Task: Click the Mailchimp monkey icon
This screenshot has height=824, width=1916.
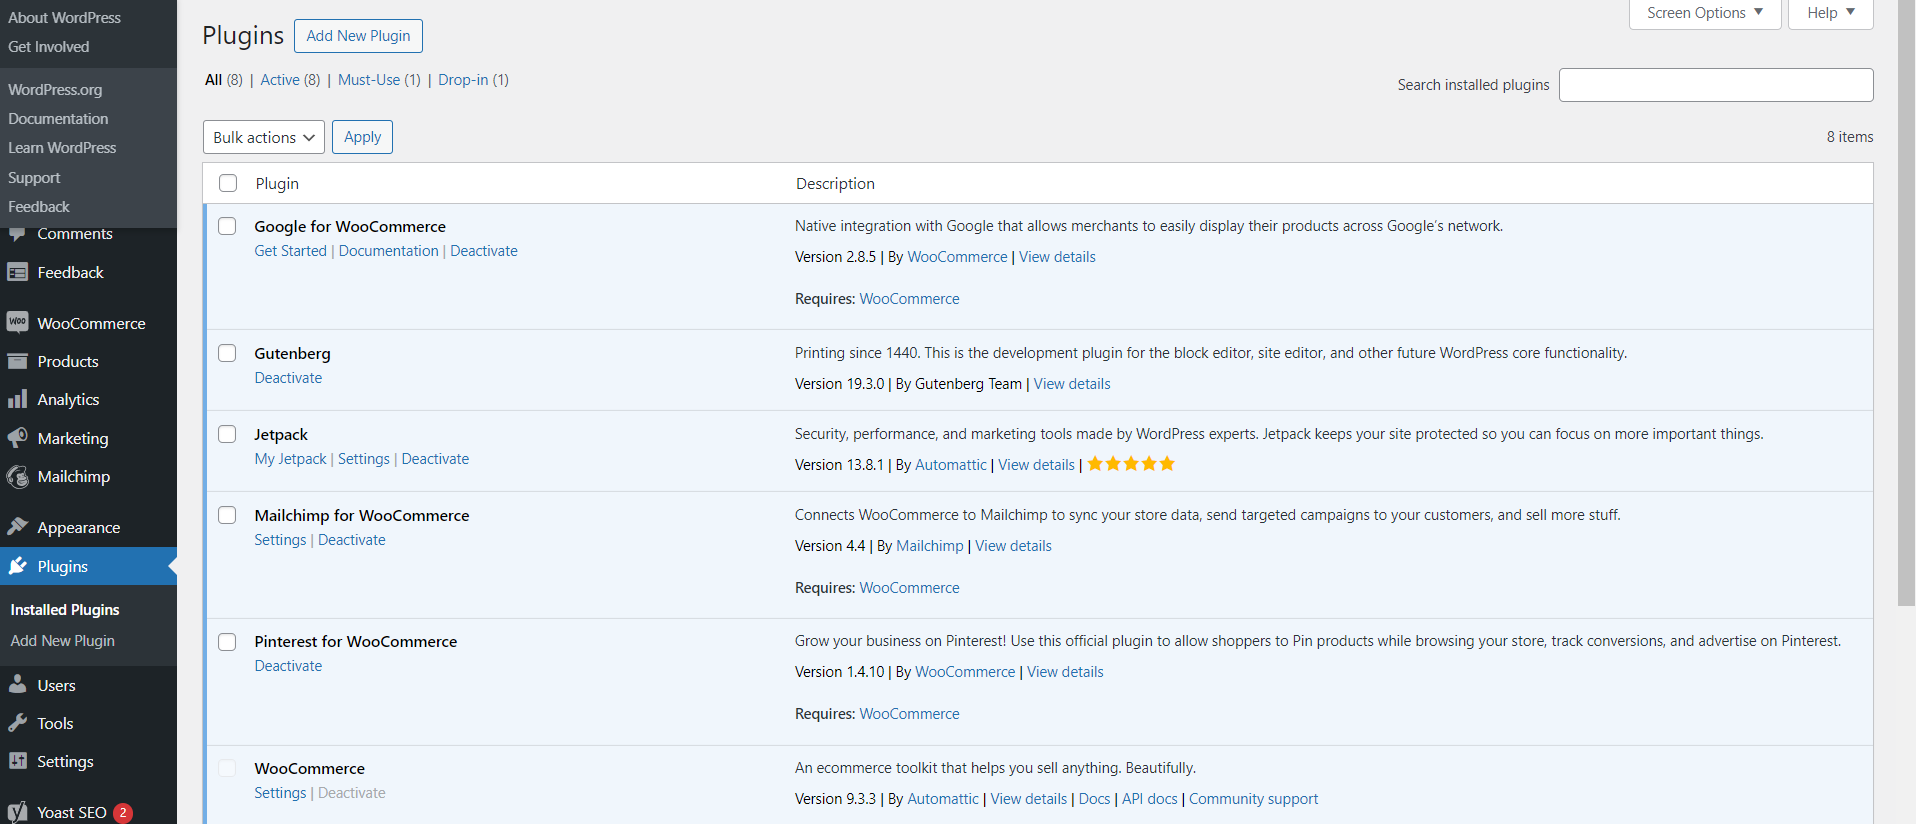Action: pos(17,477)
